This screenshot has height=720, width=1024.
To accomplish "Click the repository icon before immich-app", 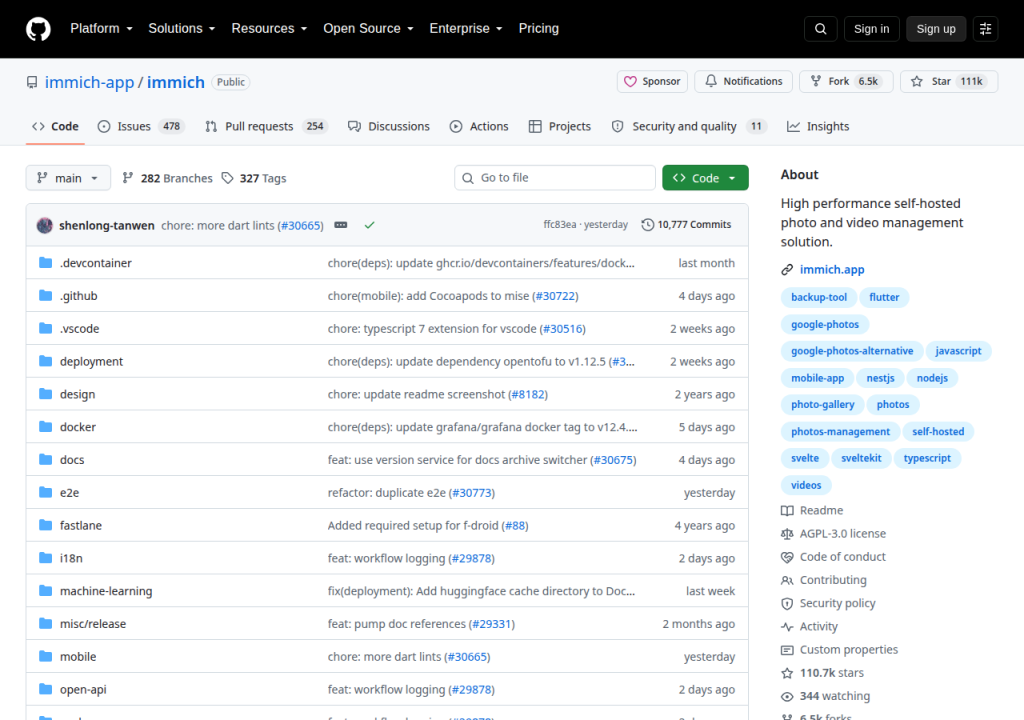I will coord(32,82).
